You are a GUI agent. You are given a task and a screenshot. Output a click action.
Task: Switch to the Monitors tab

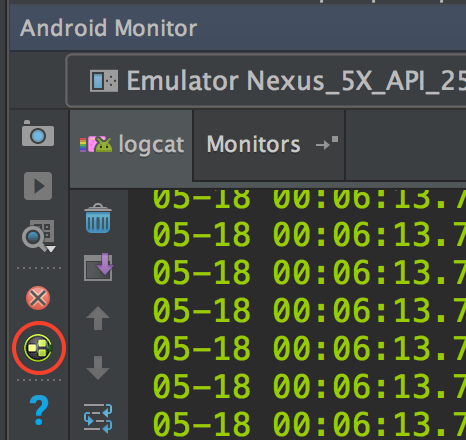point(269,145)
